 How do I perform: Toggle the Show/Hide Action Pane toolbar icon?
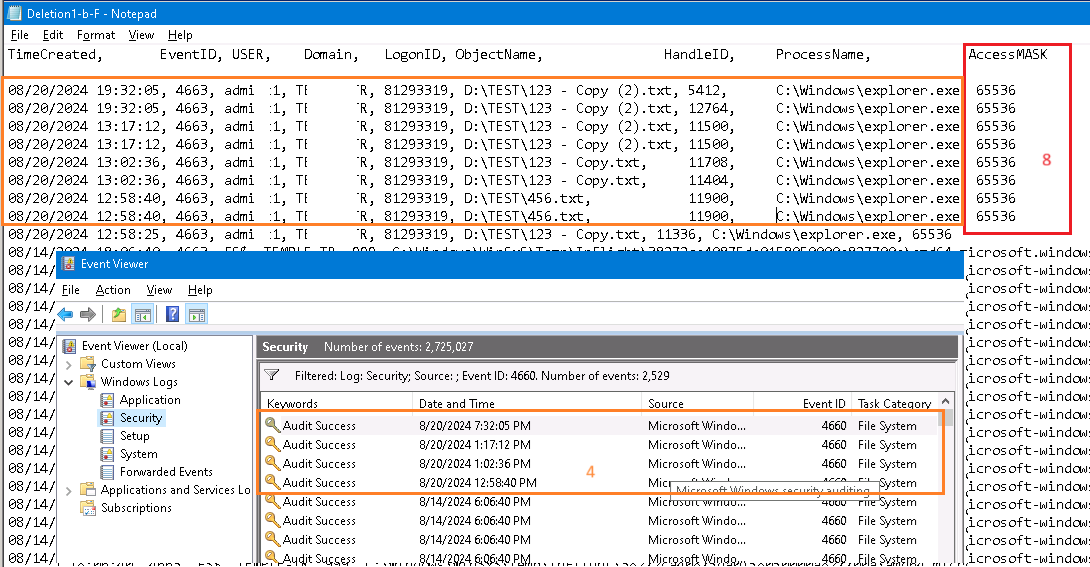197,315
